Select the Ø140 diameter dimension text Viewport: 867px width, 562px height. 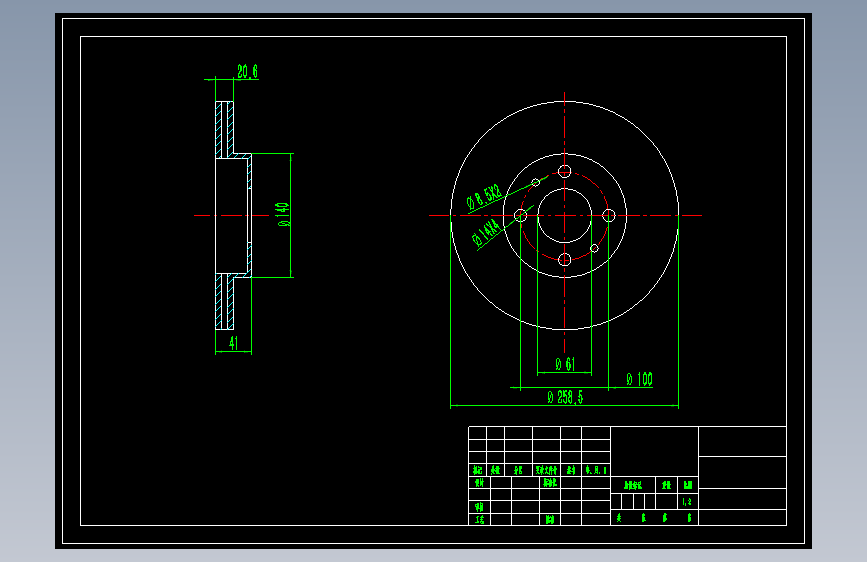pyautogui.click(x=283, y=215)
